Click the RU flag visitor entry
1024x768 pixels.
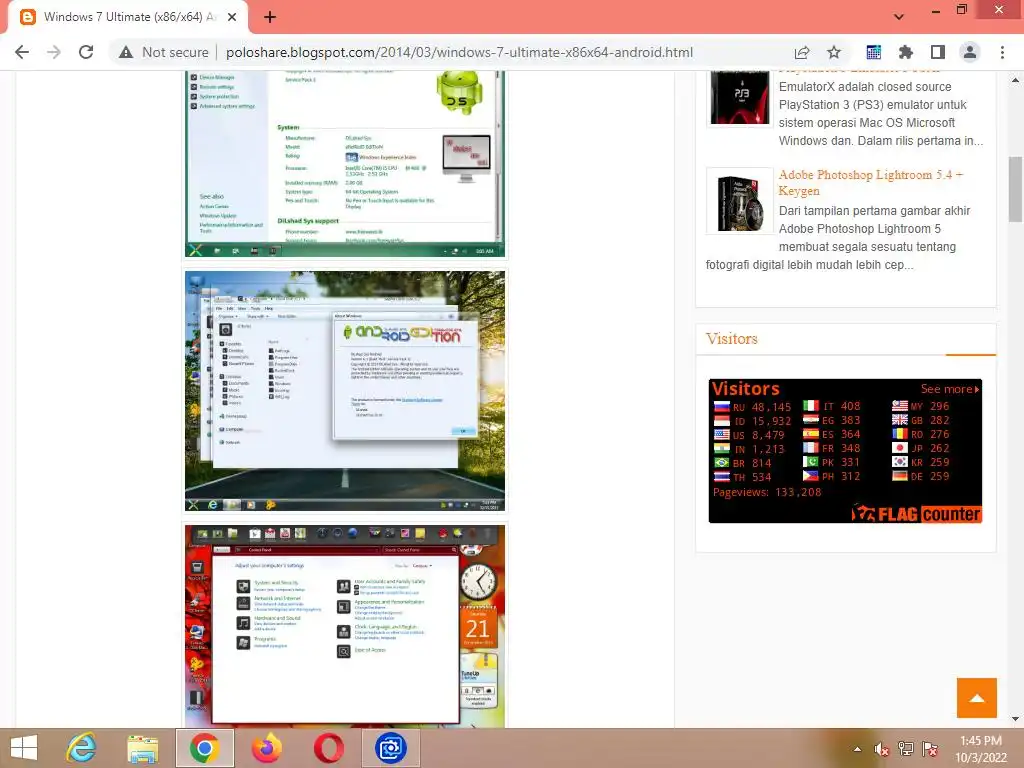click(x=752, y=407)
